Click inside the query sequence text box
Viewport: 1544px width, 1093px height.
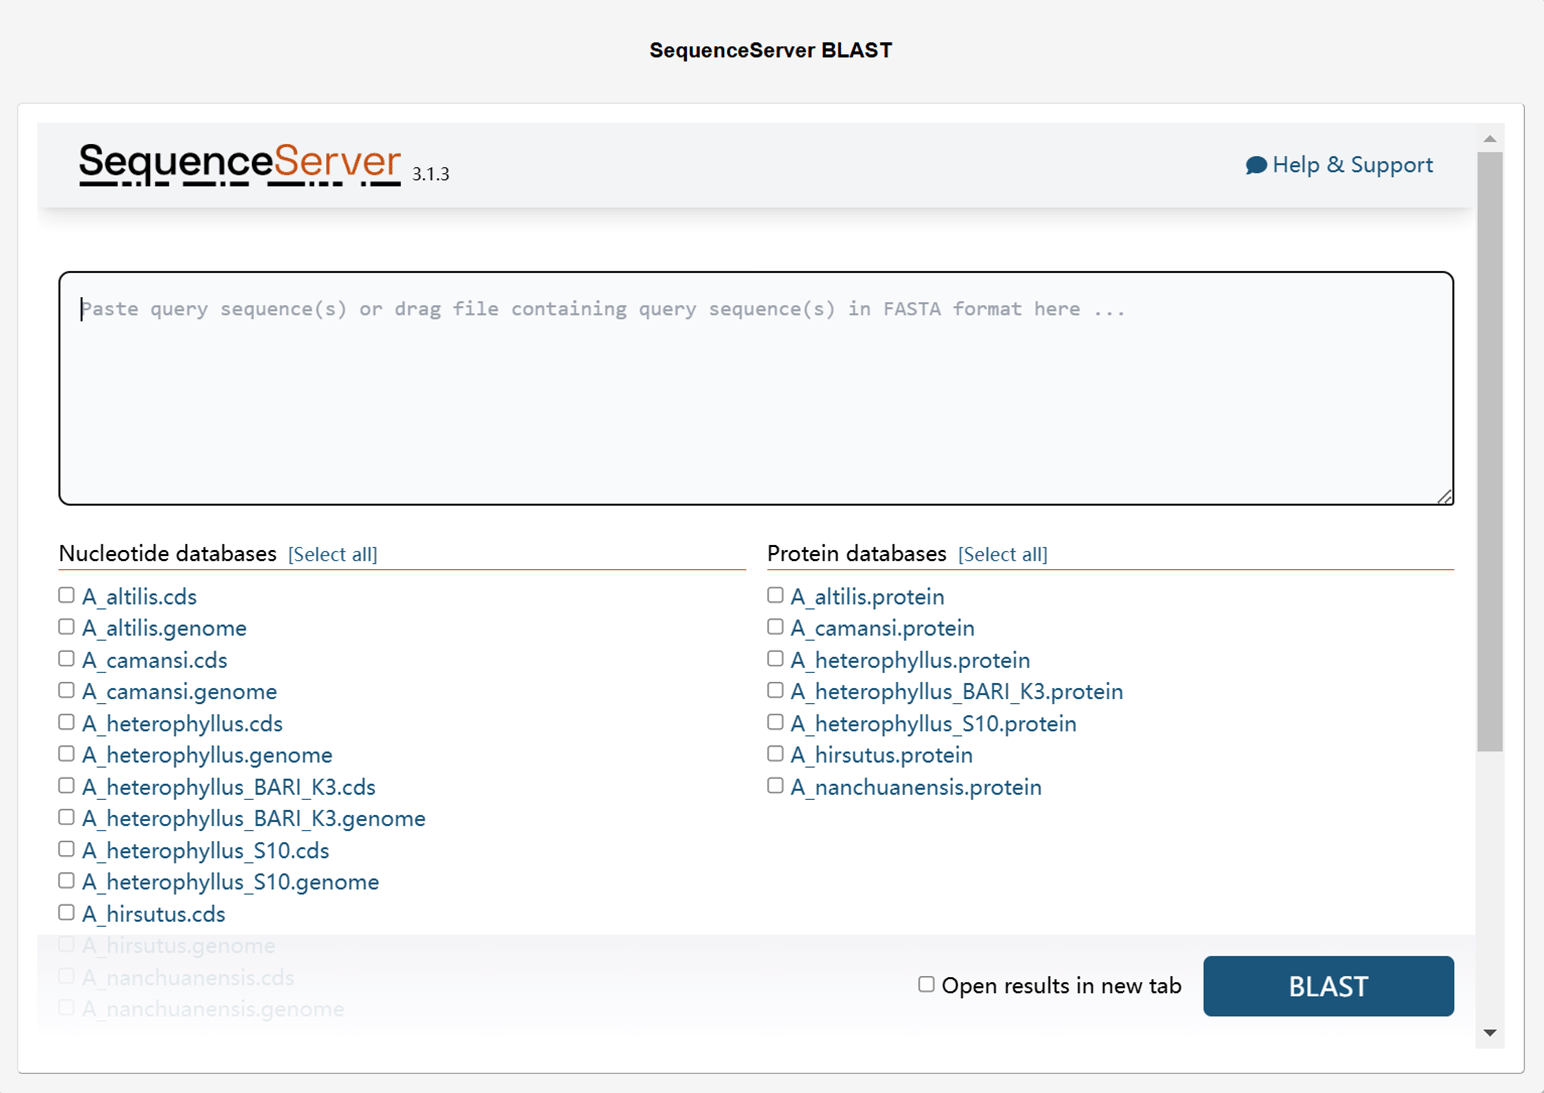(755, 388)
